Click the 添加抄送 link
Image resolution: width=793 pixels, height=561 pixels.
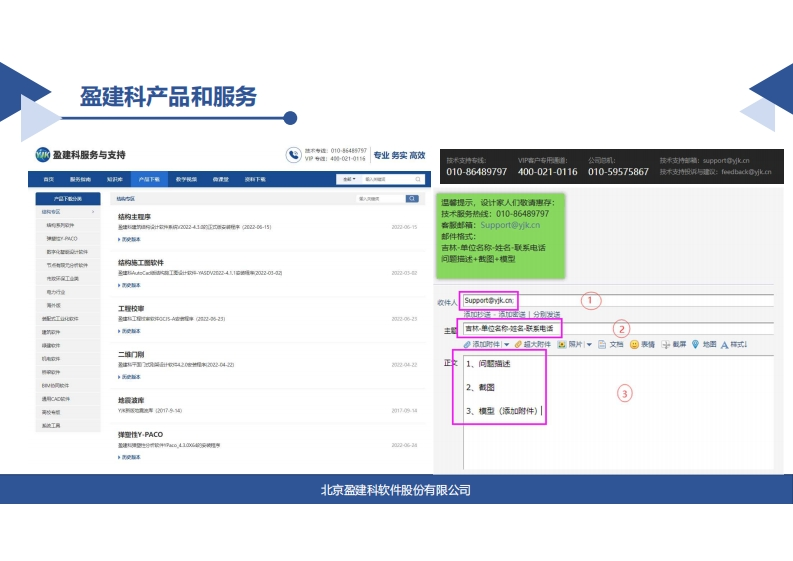tap(477, 314)
